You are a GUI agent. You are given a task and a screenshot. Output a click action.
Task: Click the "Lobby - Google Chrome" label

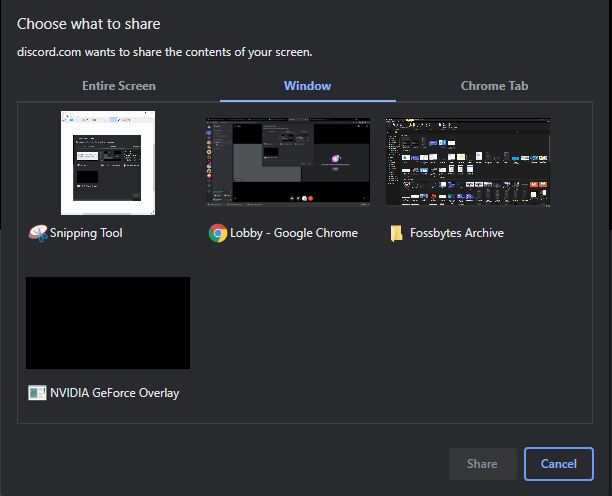[x=294, y=233]
